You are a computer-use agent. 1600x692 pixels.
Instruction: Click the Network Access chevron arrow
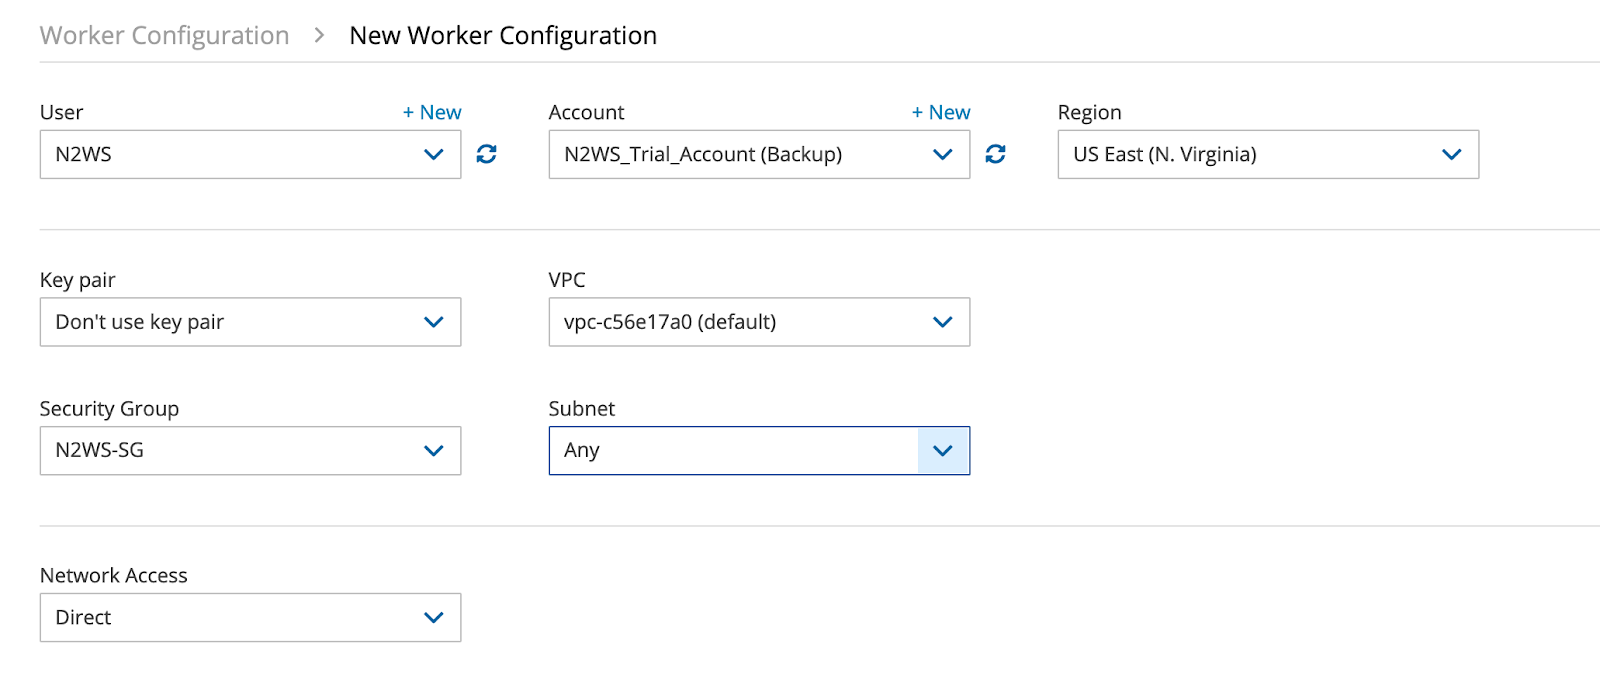tap(433, 618)
